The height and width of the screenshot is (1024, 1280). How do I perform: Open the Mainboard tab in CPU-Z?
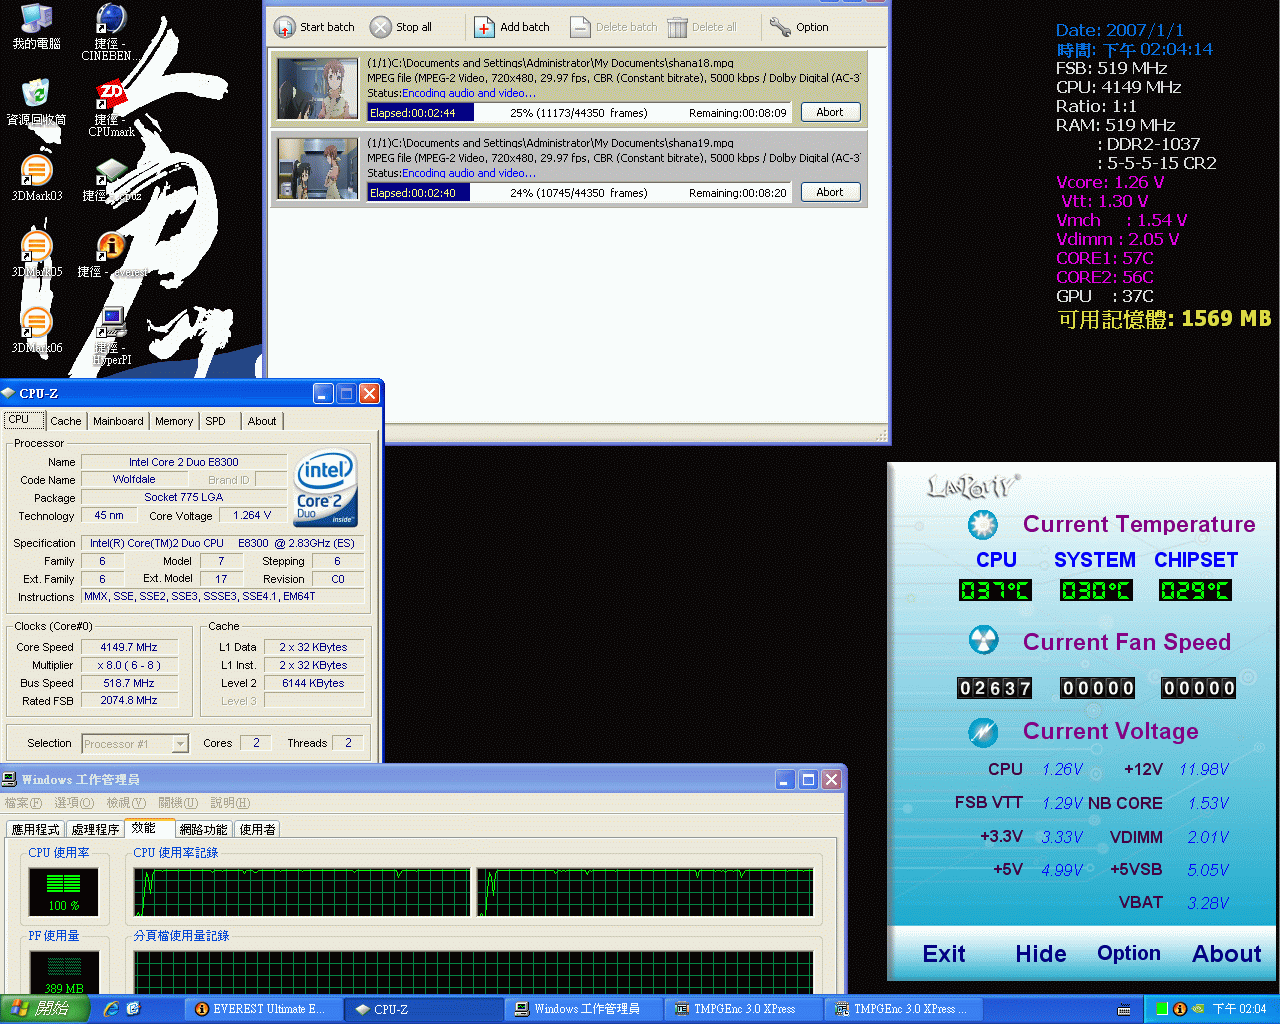point(118,421)
